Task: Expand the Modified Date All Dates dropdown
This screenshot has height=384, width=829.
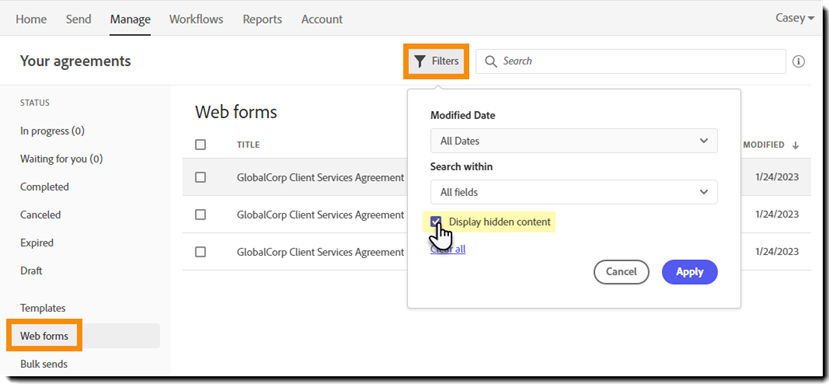Action: point(574,141)
